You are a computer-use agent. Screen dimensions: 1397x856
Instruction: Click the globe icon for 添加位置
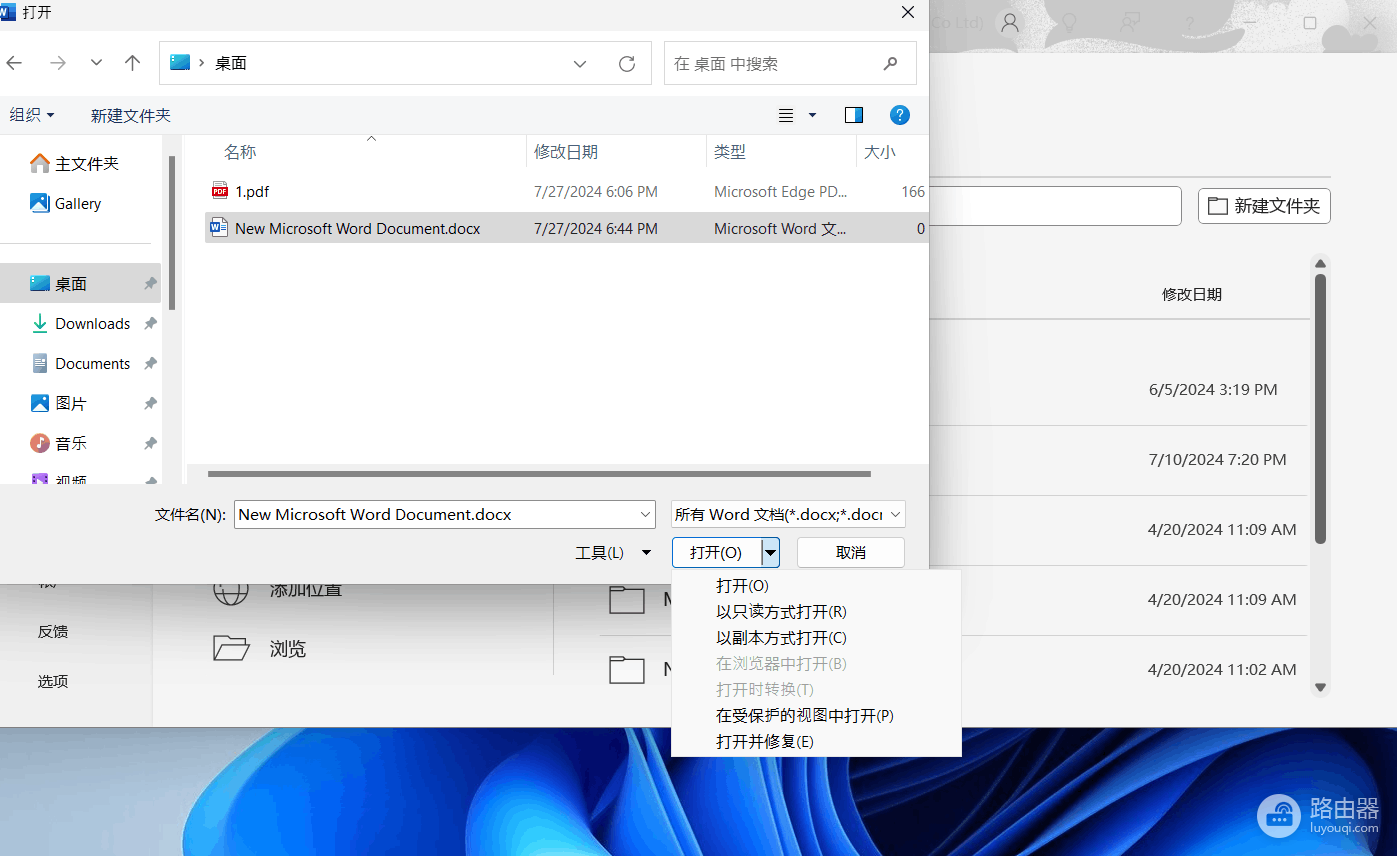pos(231,592)
